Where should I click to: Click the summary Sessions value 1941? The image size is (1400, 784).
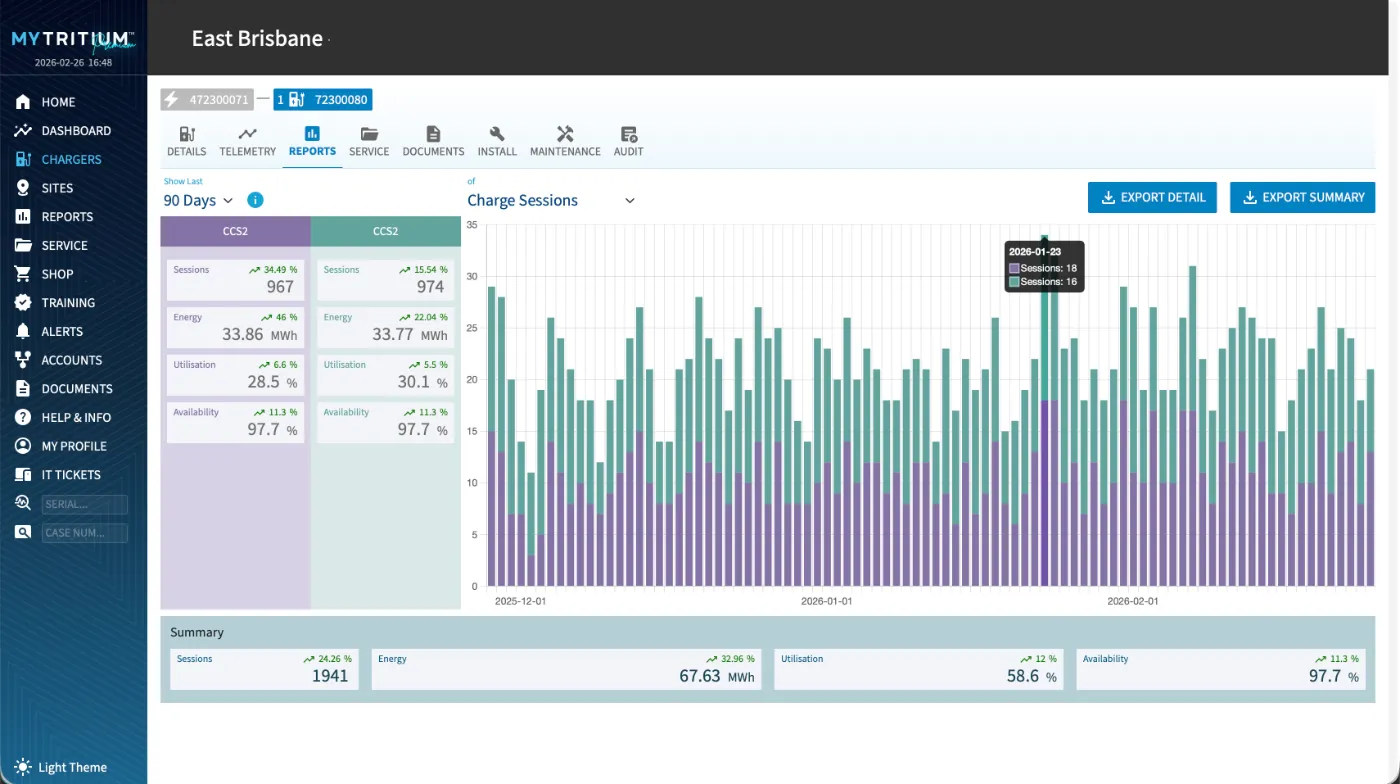330,676
